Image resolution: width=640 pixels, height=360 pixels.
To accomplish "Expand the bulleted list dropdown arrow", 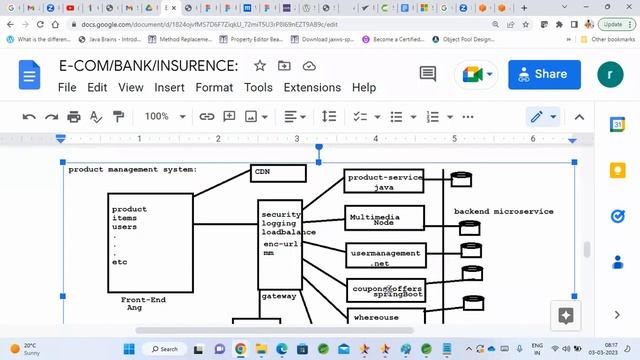I will [413, 117].
